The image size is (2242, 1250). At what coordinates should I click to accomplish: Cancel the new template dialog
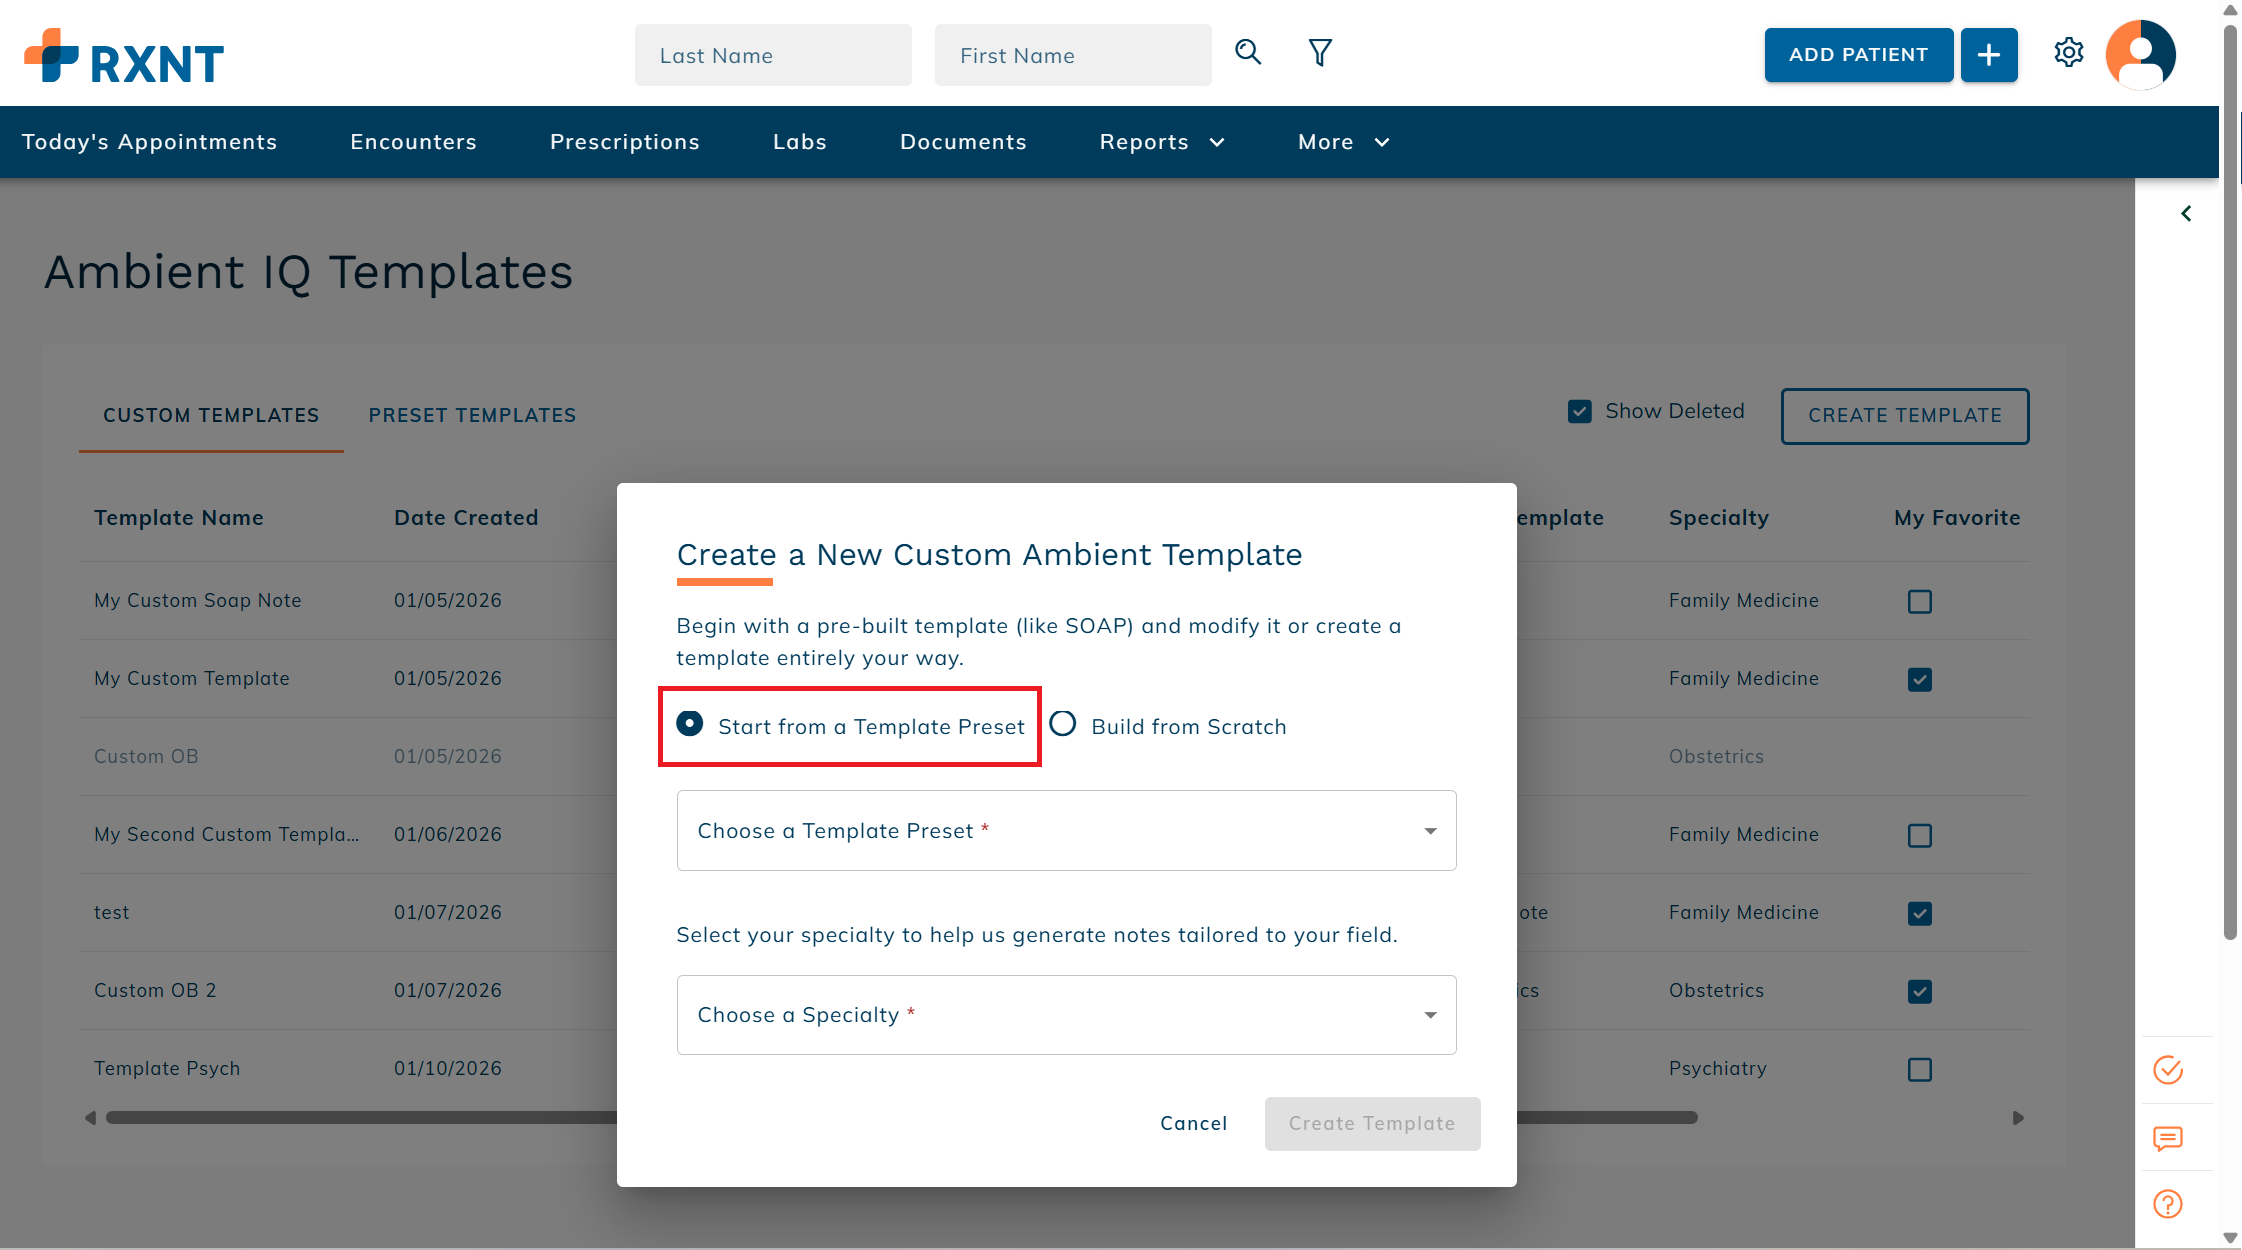pos(1193,1123)
